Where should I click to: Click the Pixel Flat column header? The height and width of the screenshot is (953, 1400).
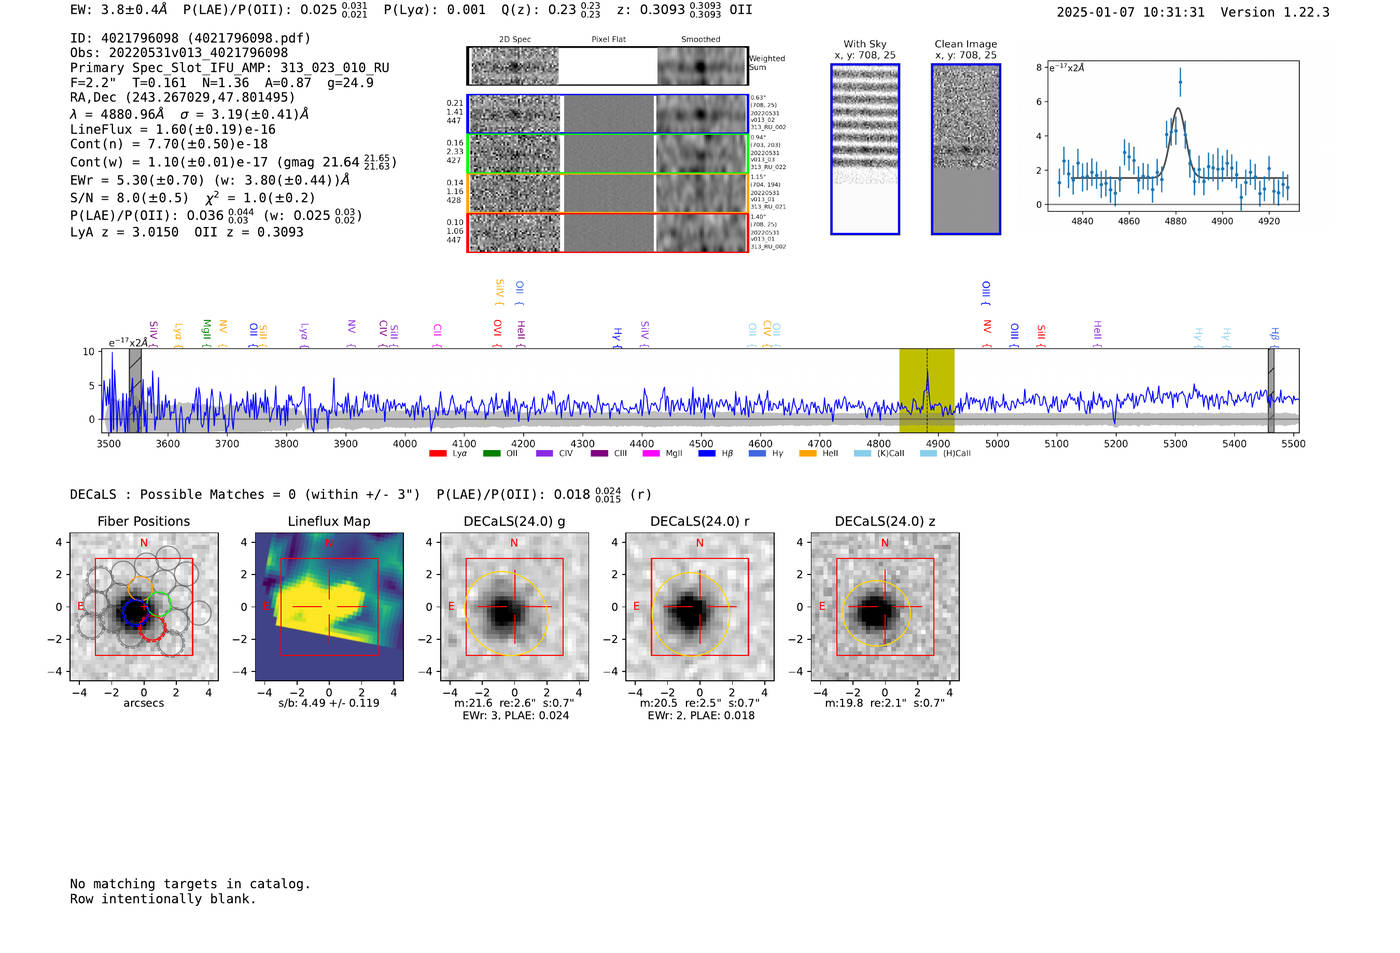[609, 40]
